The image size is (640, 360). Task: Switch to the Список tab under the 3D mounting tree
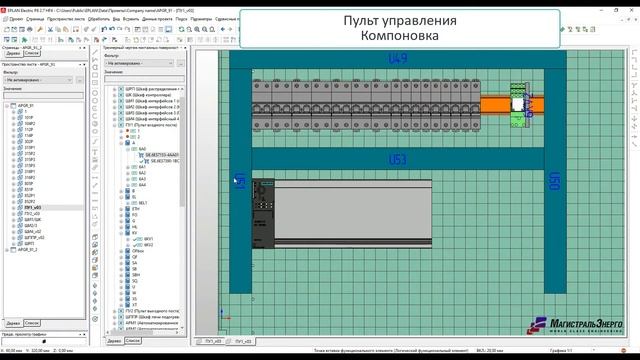coord(133,340)
